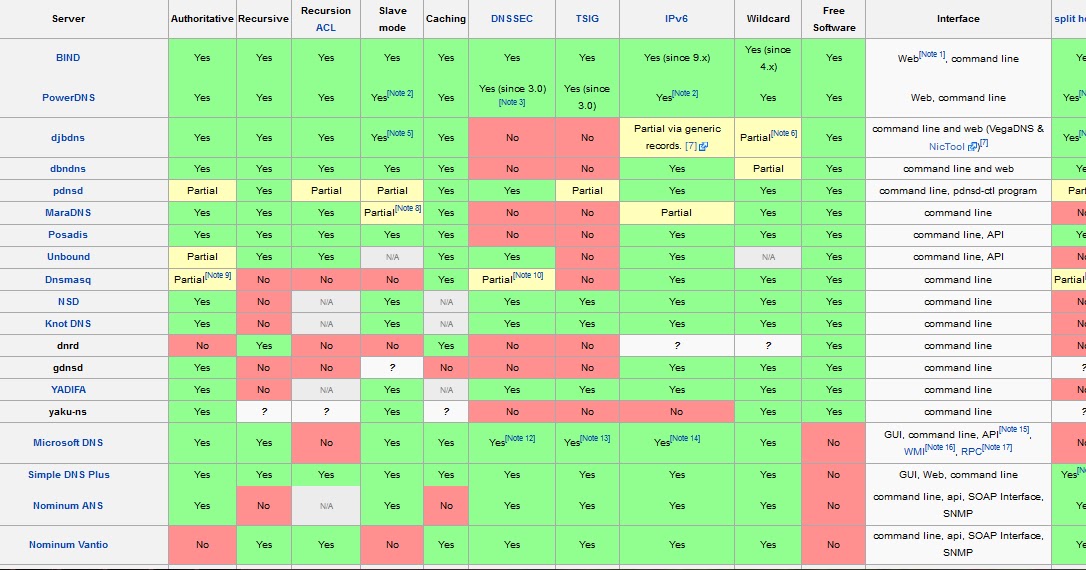Click the 'Wildcard' column header

coord(768,19)
